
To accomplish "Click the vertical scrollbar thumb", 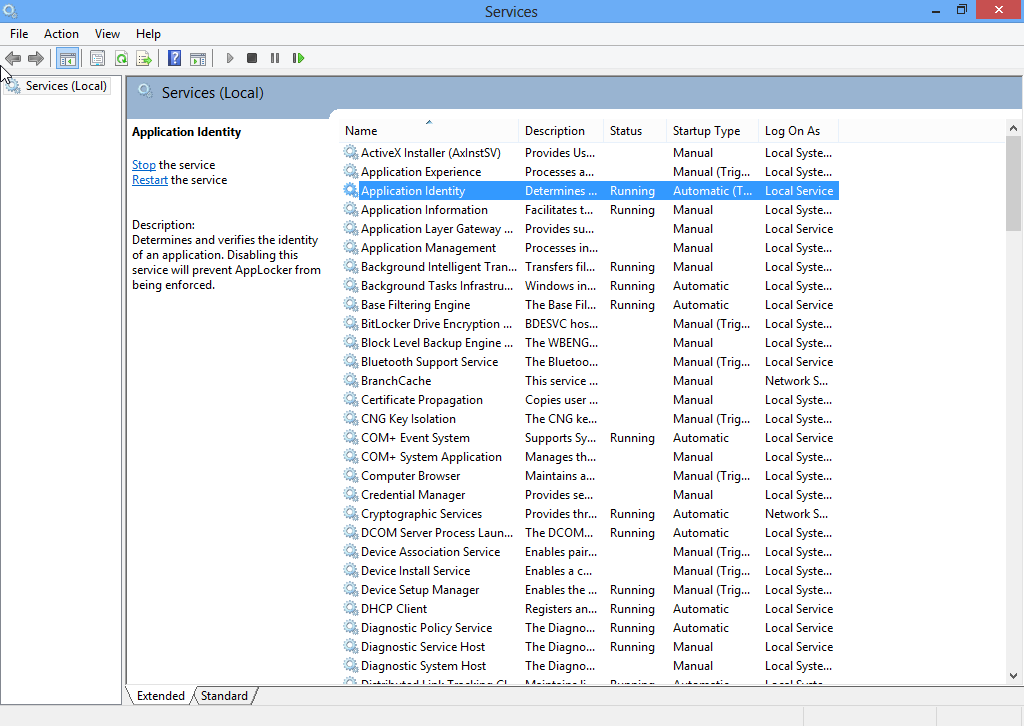I will click(1013, 183).
